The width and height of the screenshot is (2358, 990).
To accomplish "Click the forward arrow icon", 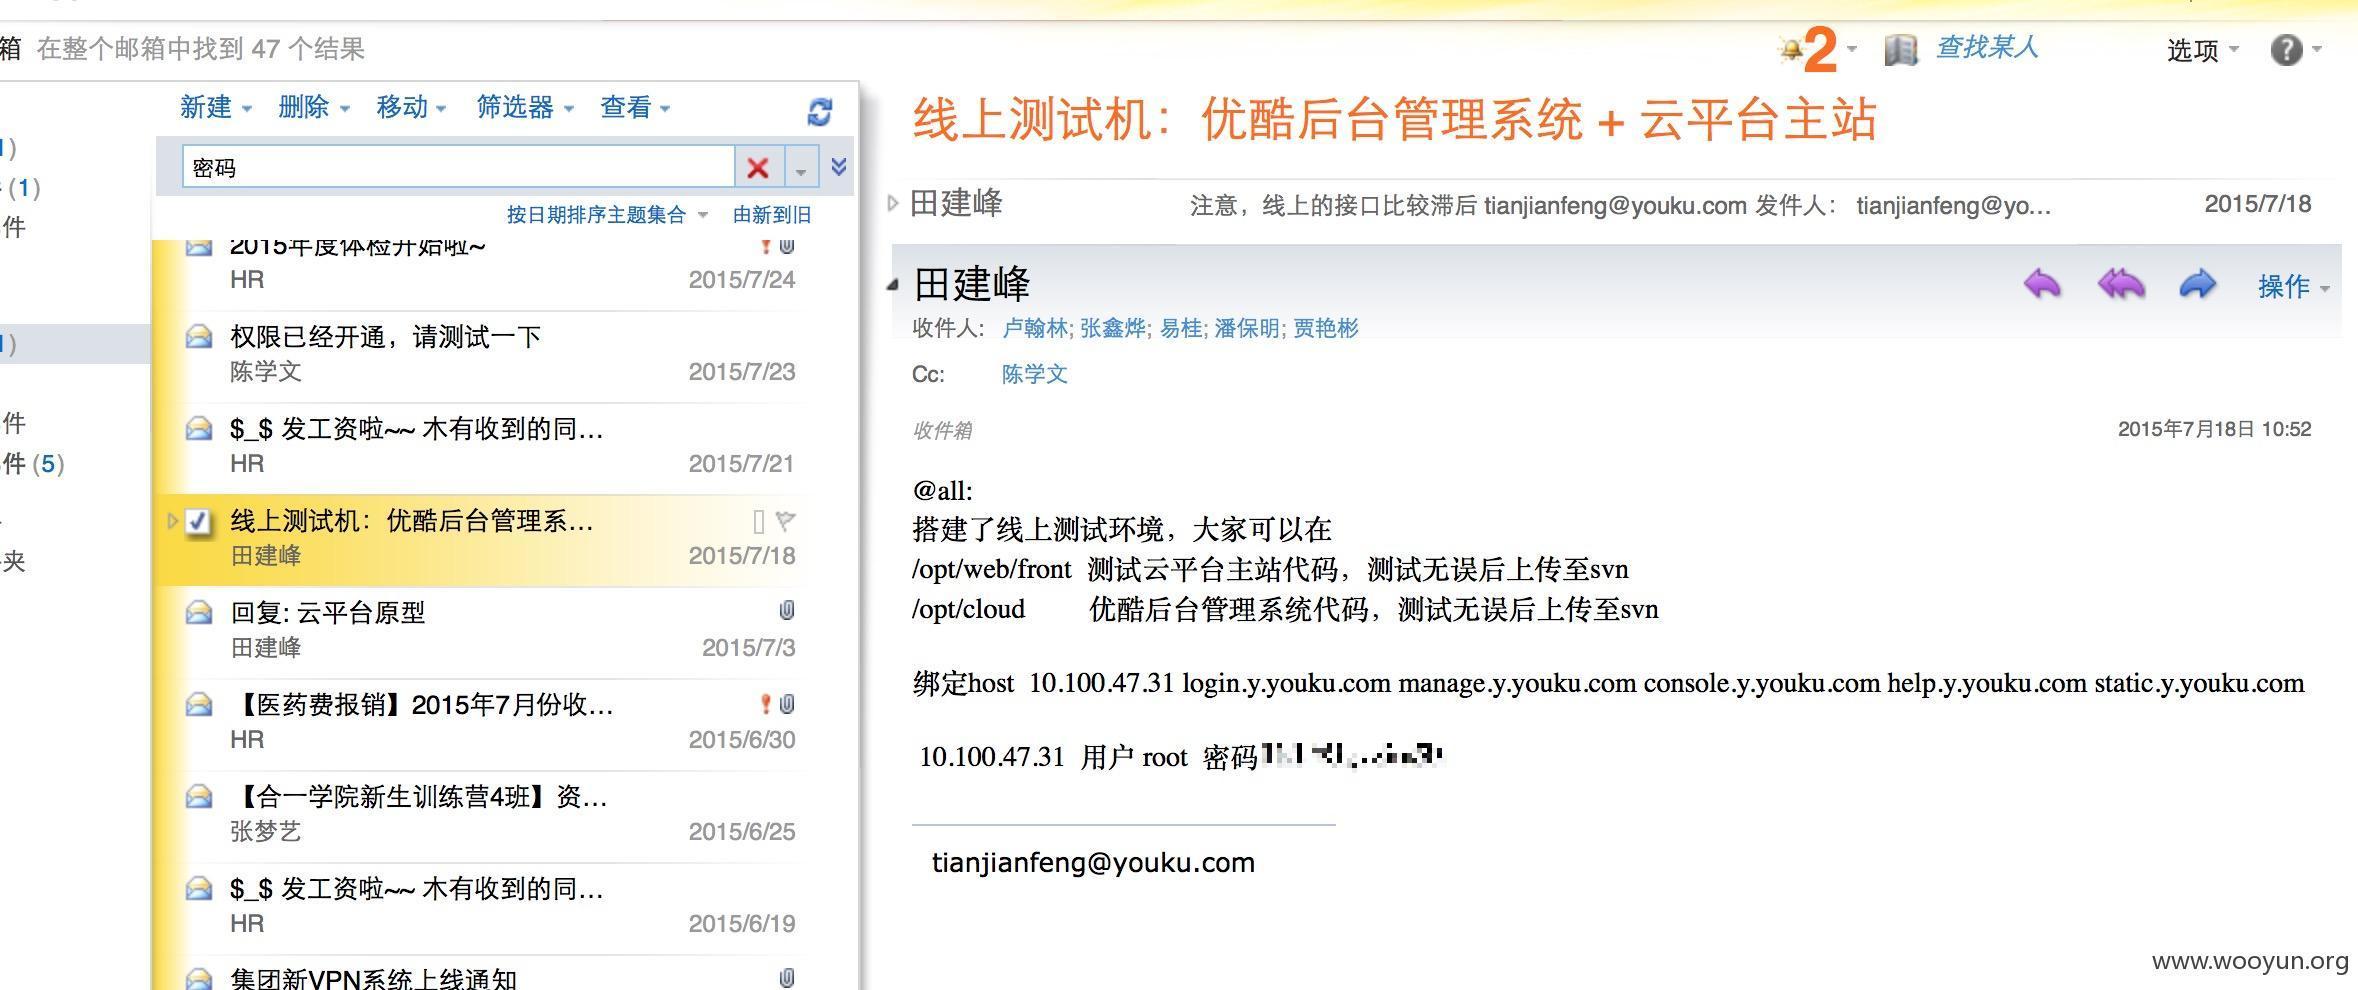I will [x=2197, y=285].
